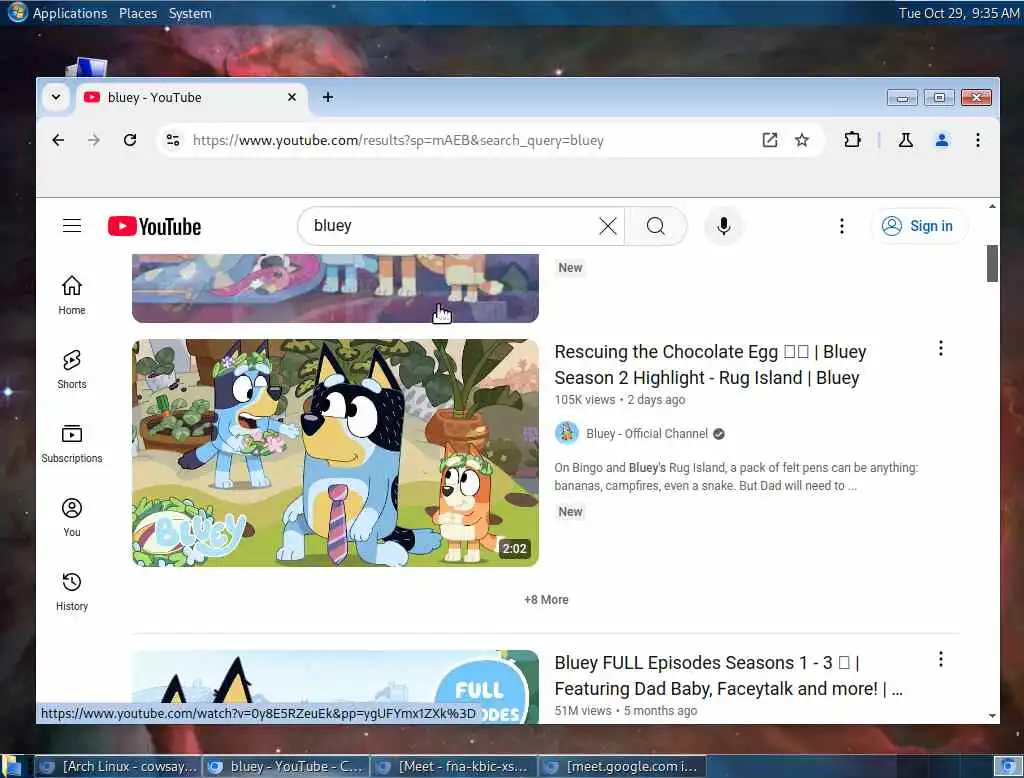Switch to Arch Linux cowsay taskbar window
Image resolution: width=1024 pixels, height=778 pixels.
pos(118,767)
